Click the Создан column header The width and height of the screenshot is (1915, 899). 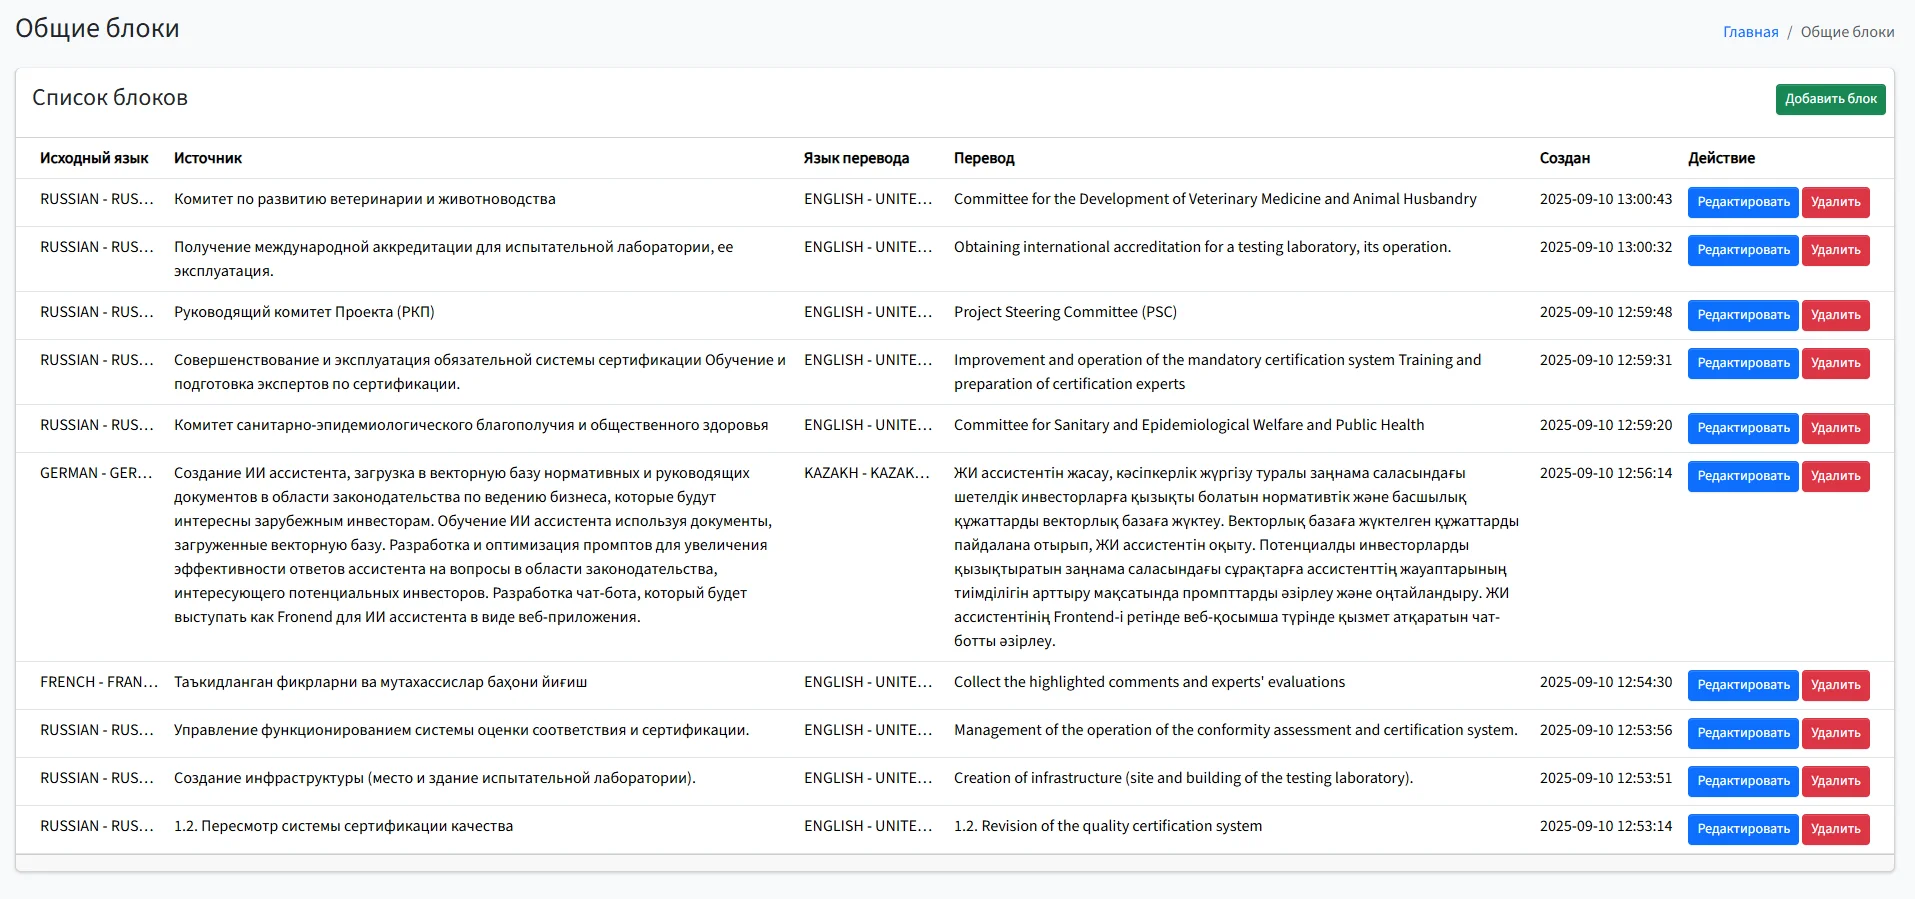click(x=1564, y=158)
